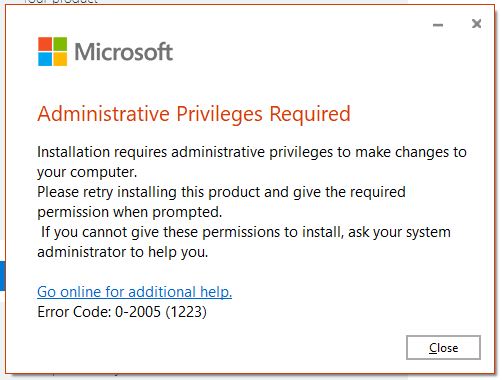Click the green square of Microsoft logo
Viewport: 502px width, 380px height.
(x=60, y=44)
